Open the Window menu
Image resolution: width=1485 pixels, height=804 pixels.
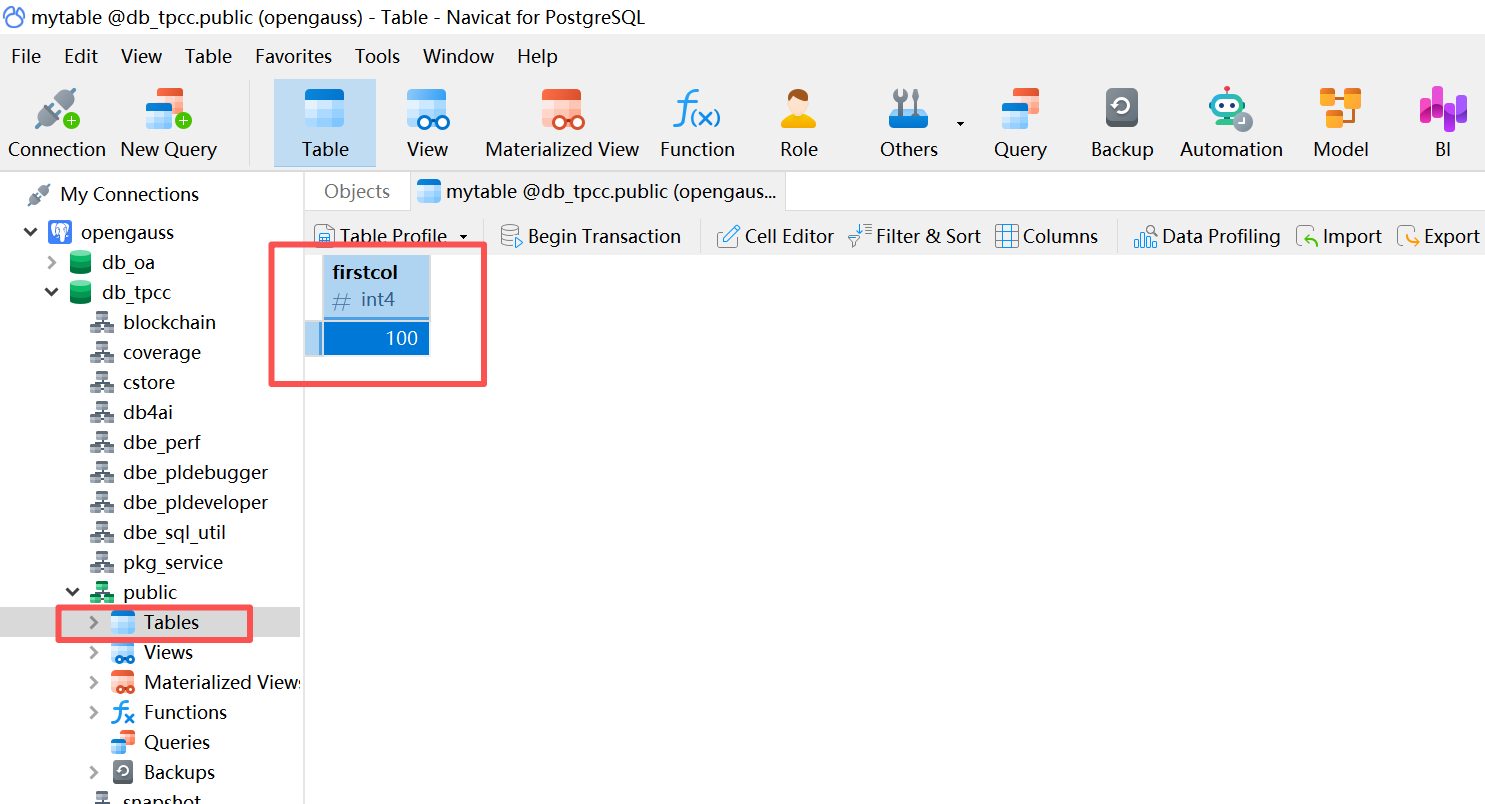click(x=458, y=56)
